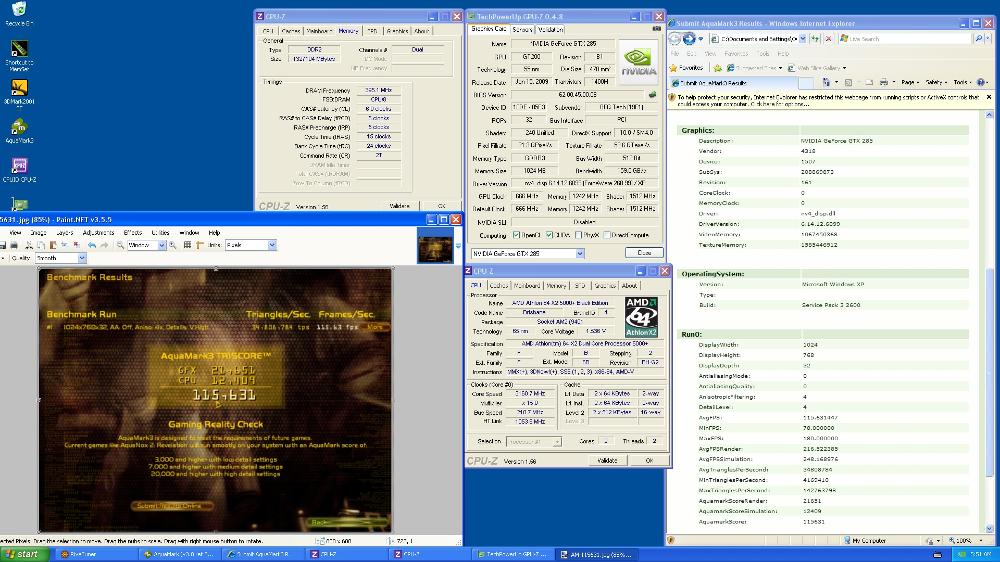Go forward in Internet Explorer

(689, 39)
